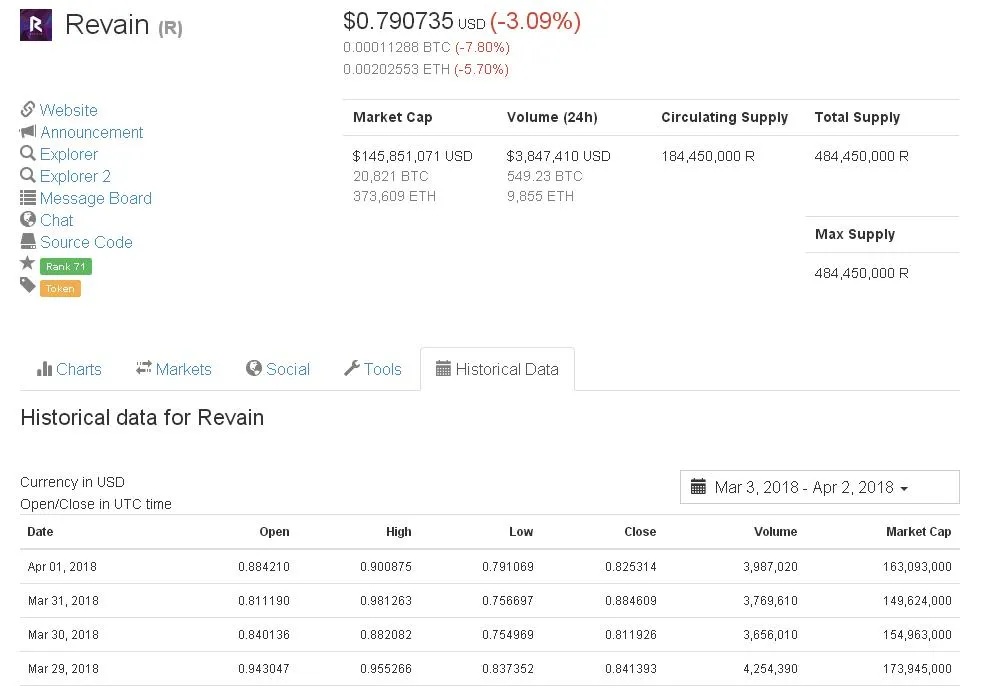This screenshot has height=687, width=997.
Task: Click the orange Token badge
Action: 60,289
